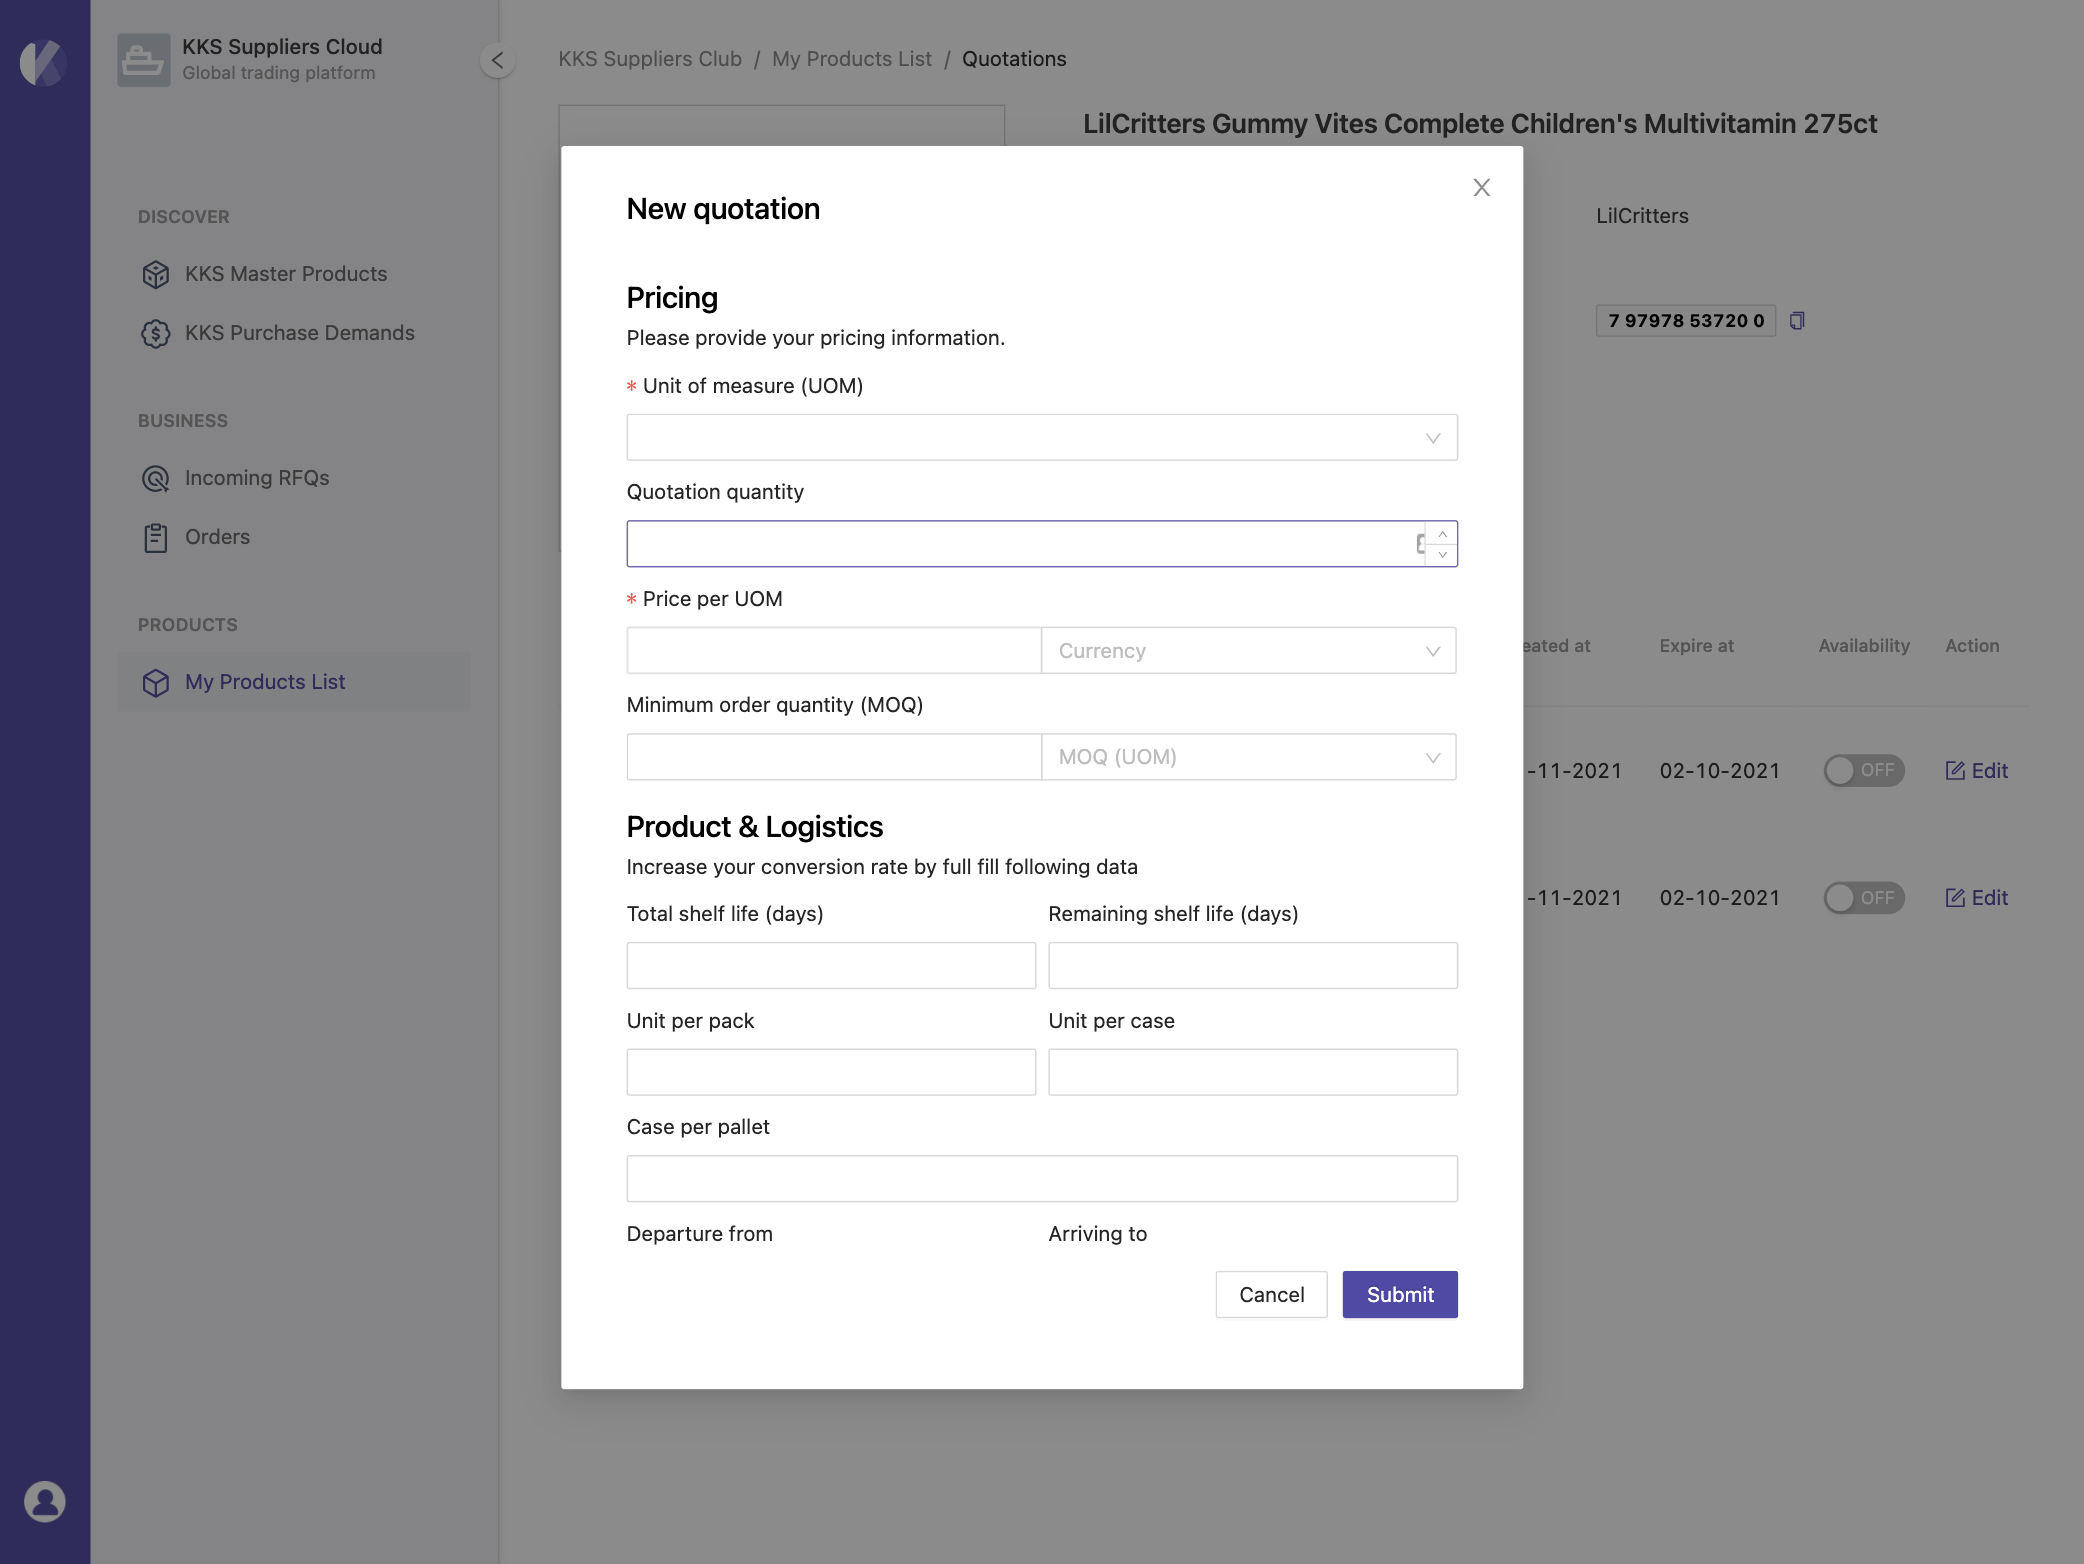Click the KKS Purchase Demands dollar icon
The height and width of the screenshot is (1564, 2084).
[155, 333]
